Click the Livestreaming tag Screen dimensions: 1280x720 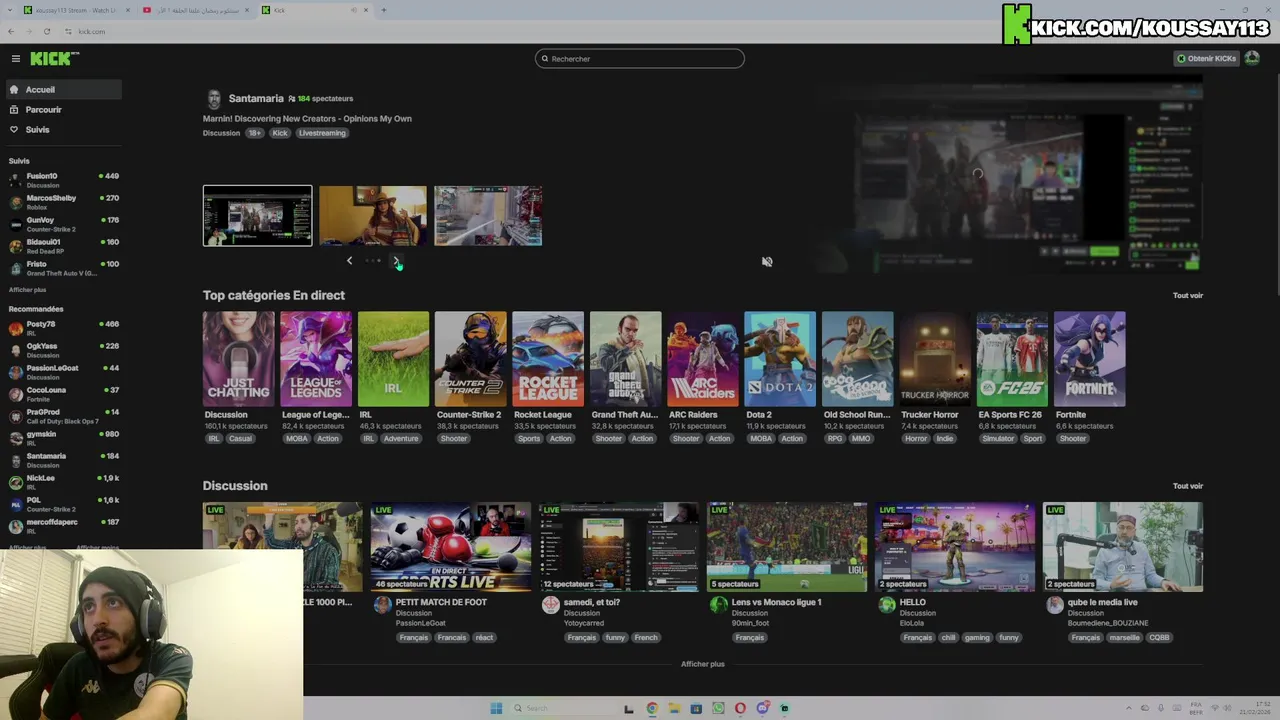(x=322, y=133)
